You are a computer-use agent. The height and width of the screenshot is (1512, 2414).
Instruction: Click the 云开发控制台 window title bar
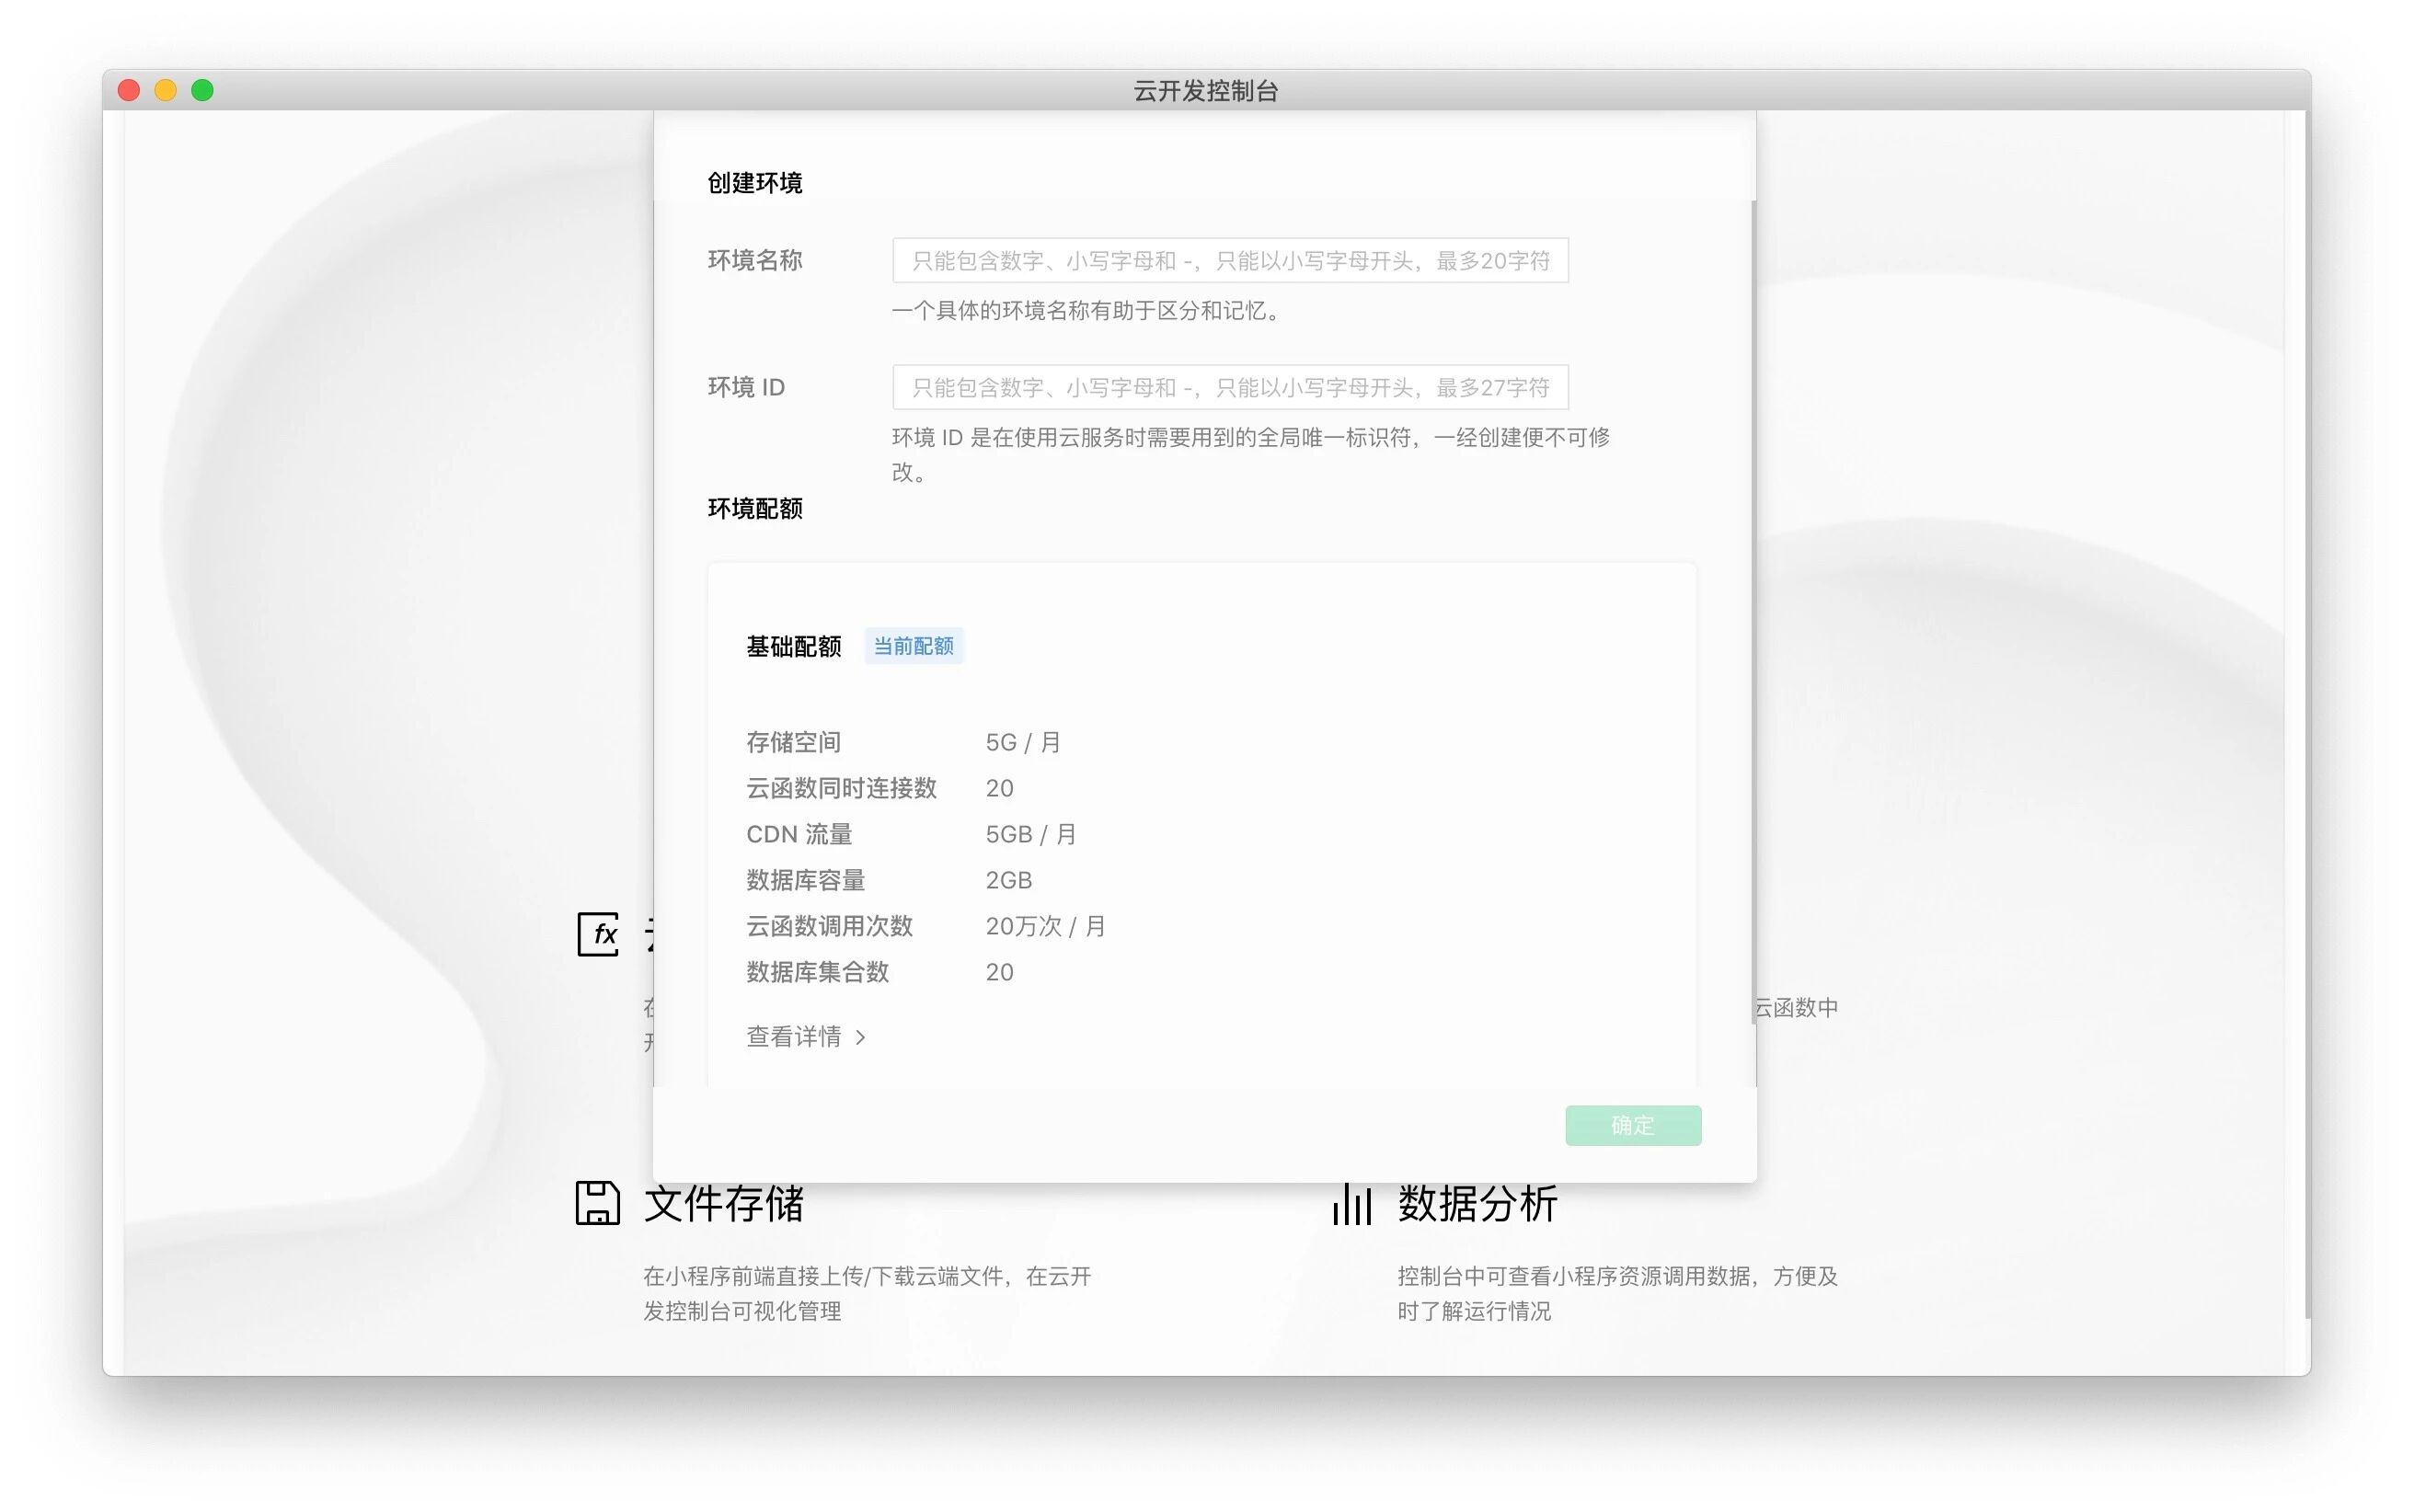pos(1205,91)
